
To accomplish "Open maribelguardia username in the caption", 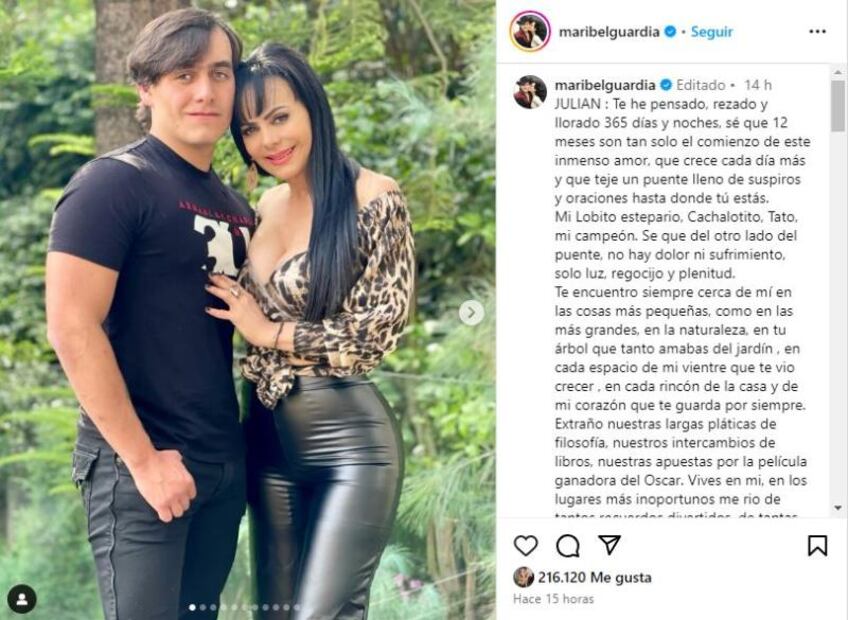I will 605,85.
